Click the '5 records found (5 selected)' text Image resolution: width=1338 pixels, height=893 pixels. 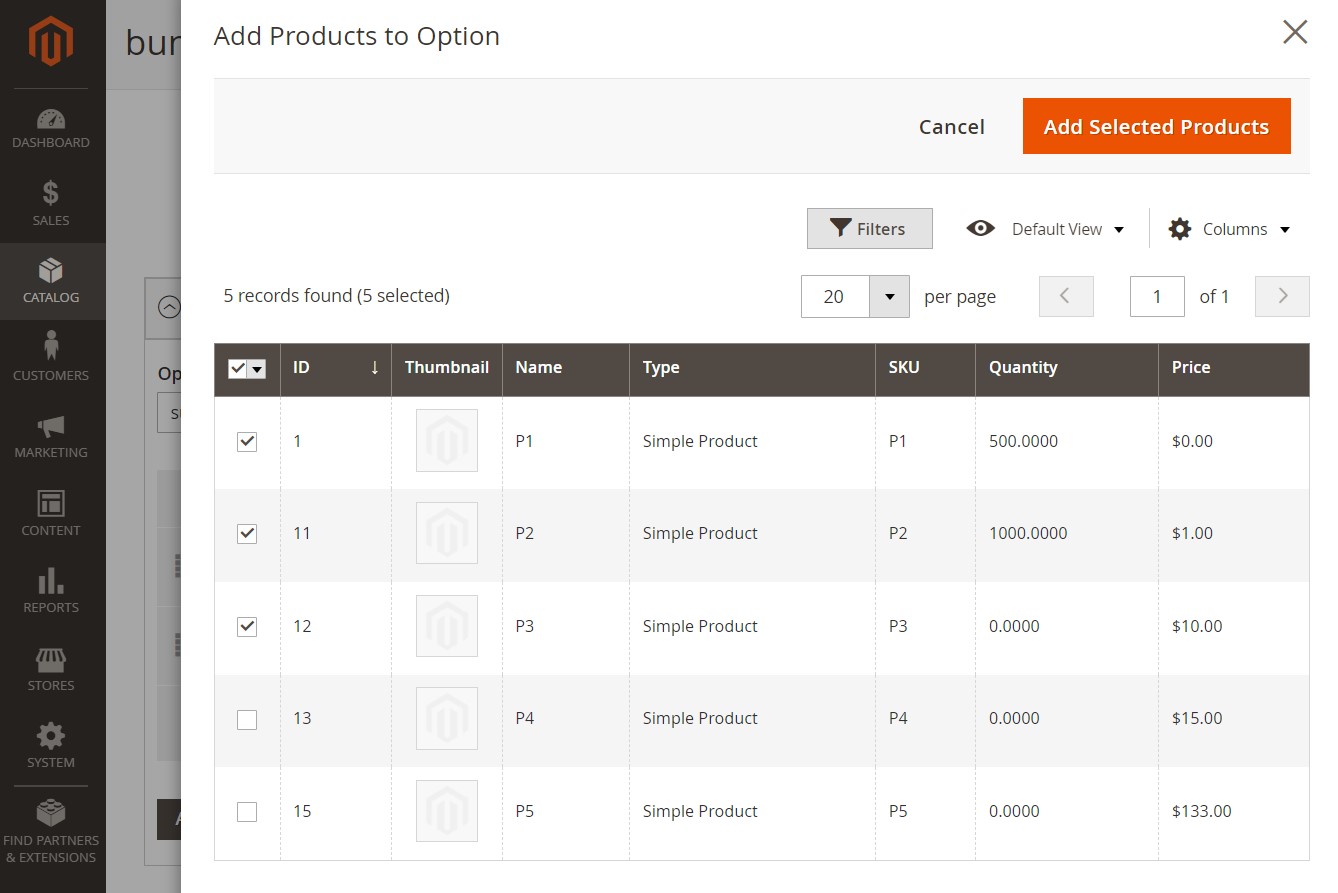(337, 296)
